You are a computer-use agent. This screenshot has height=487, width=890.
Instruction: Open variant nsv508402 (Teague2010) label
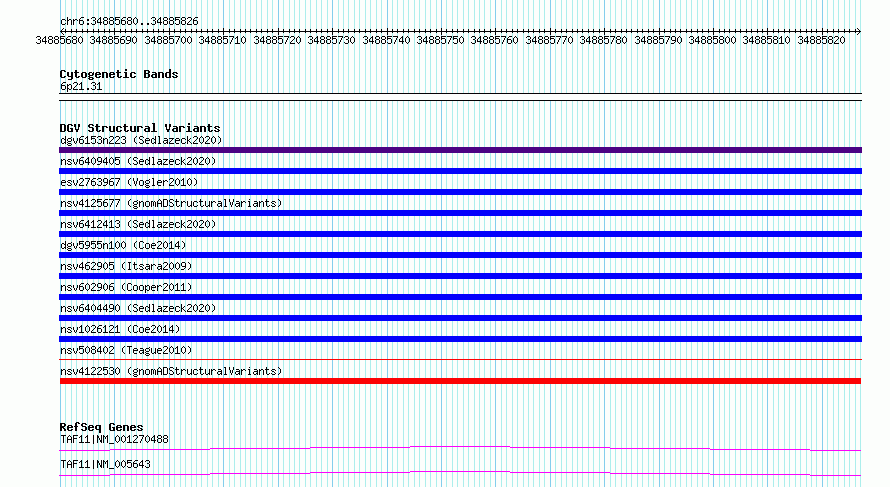point(126,350)
